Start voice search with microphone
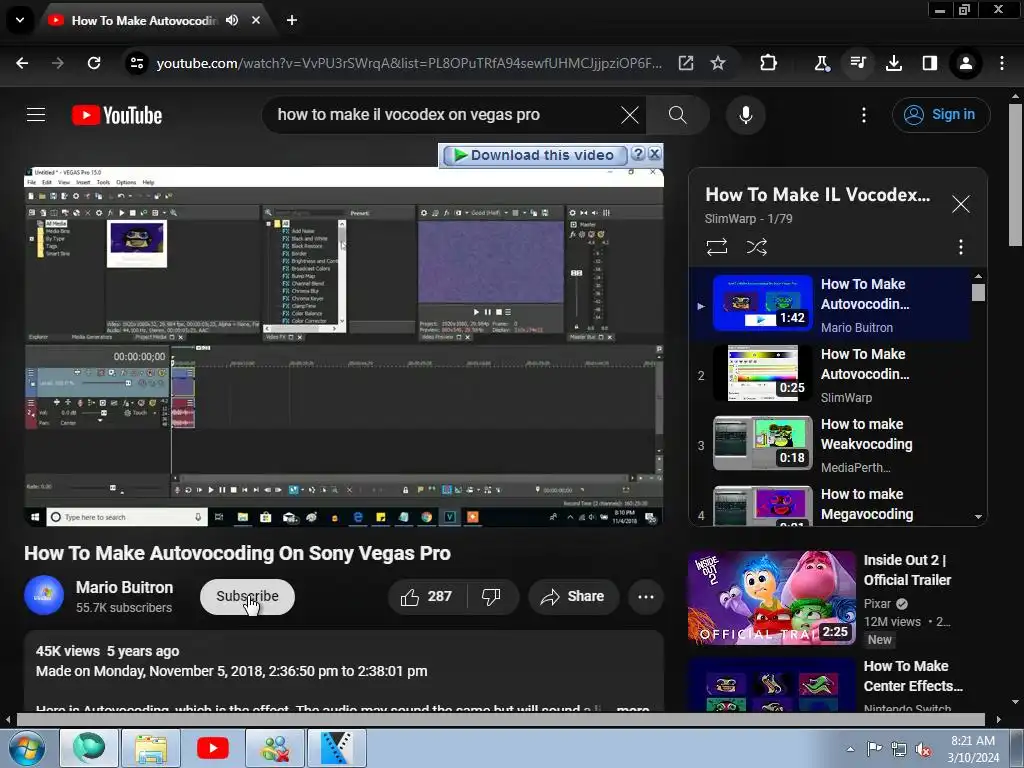1024x768 pixels. point(746,115)
